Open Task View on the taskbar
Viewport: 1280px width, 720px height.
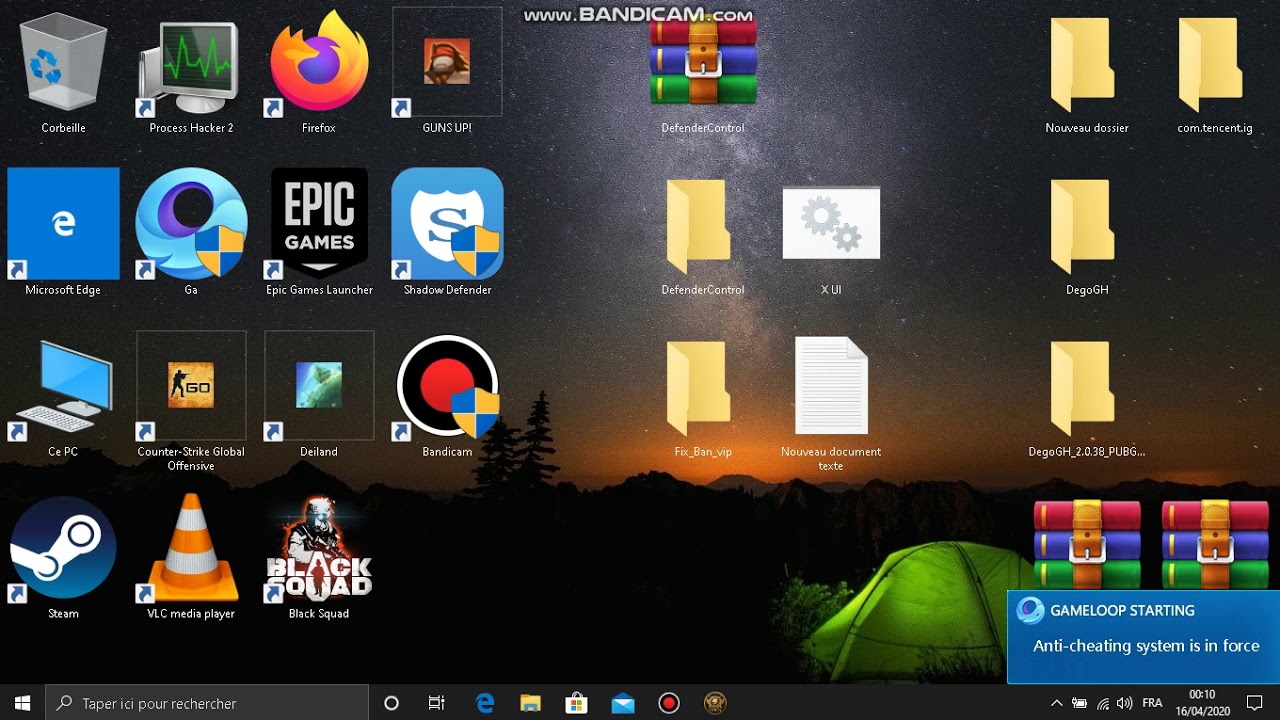point(437,703)
